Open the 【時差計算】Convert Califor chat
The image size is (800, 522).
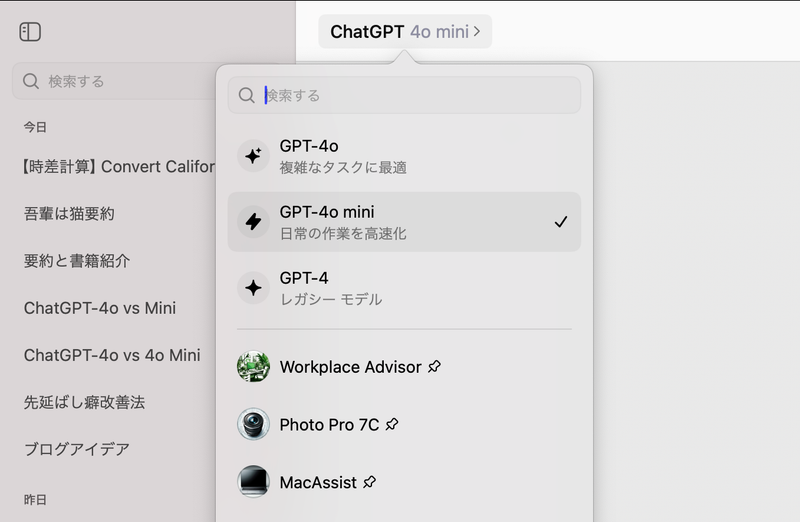[118, 166]
